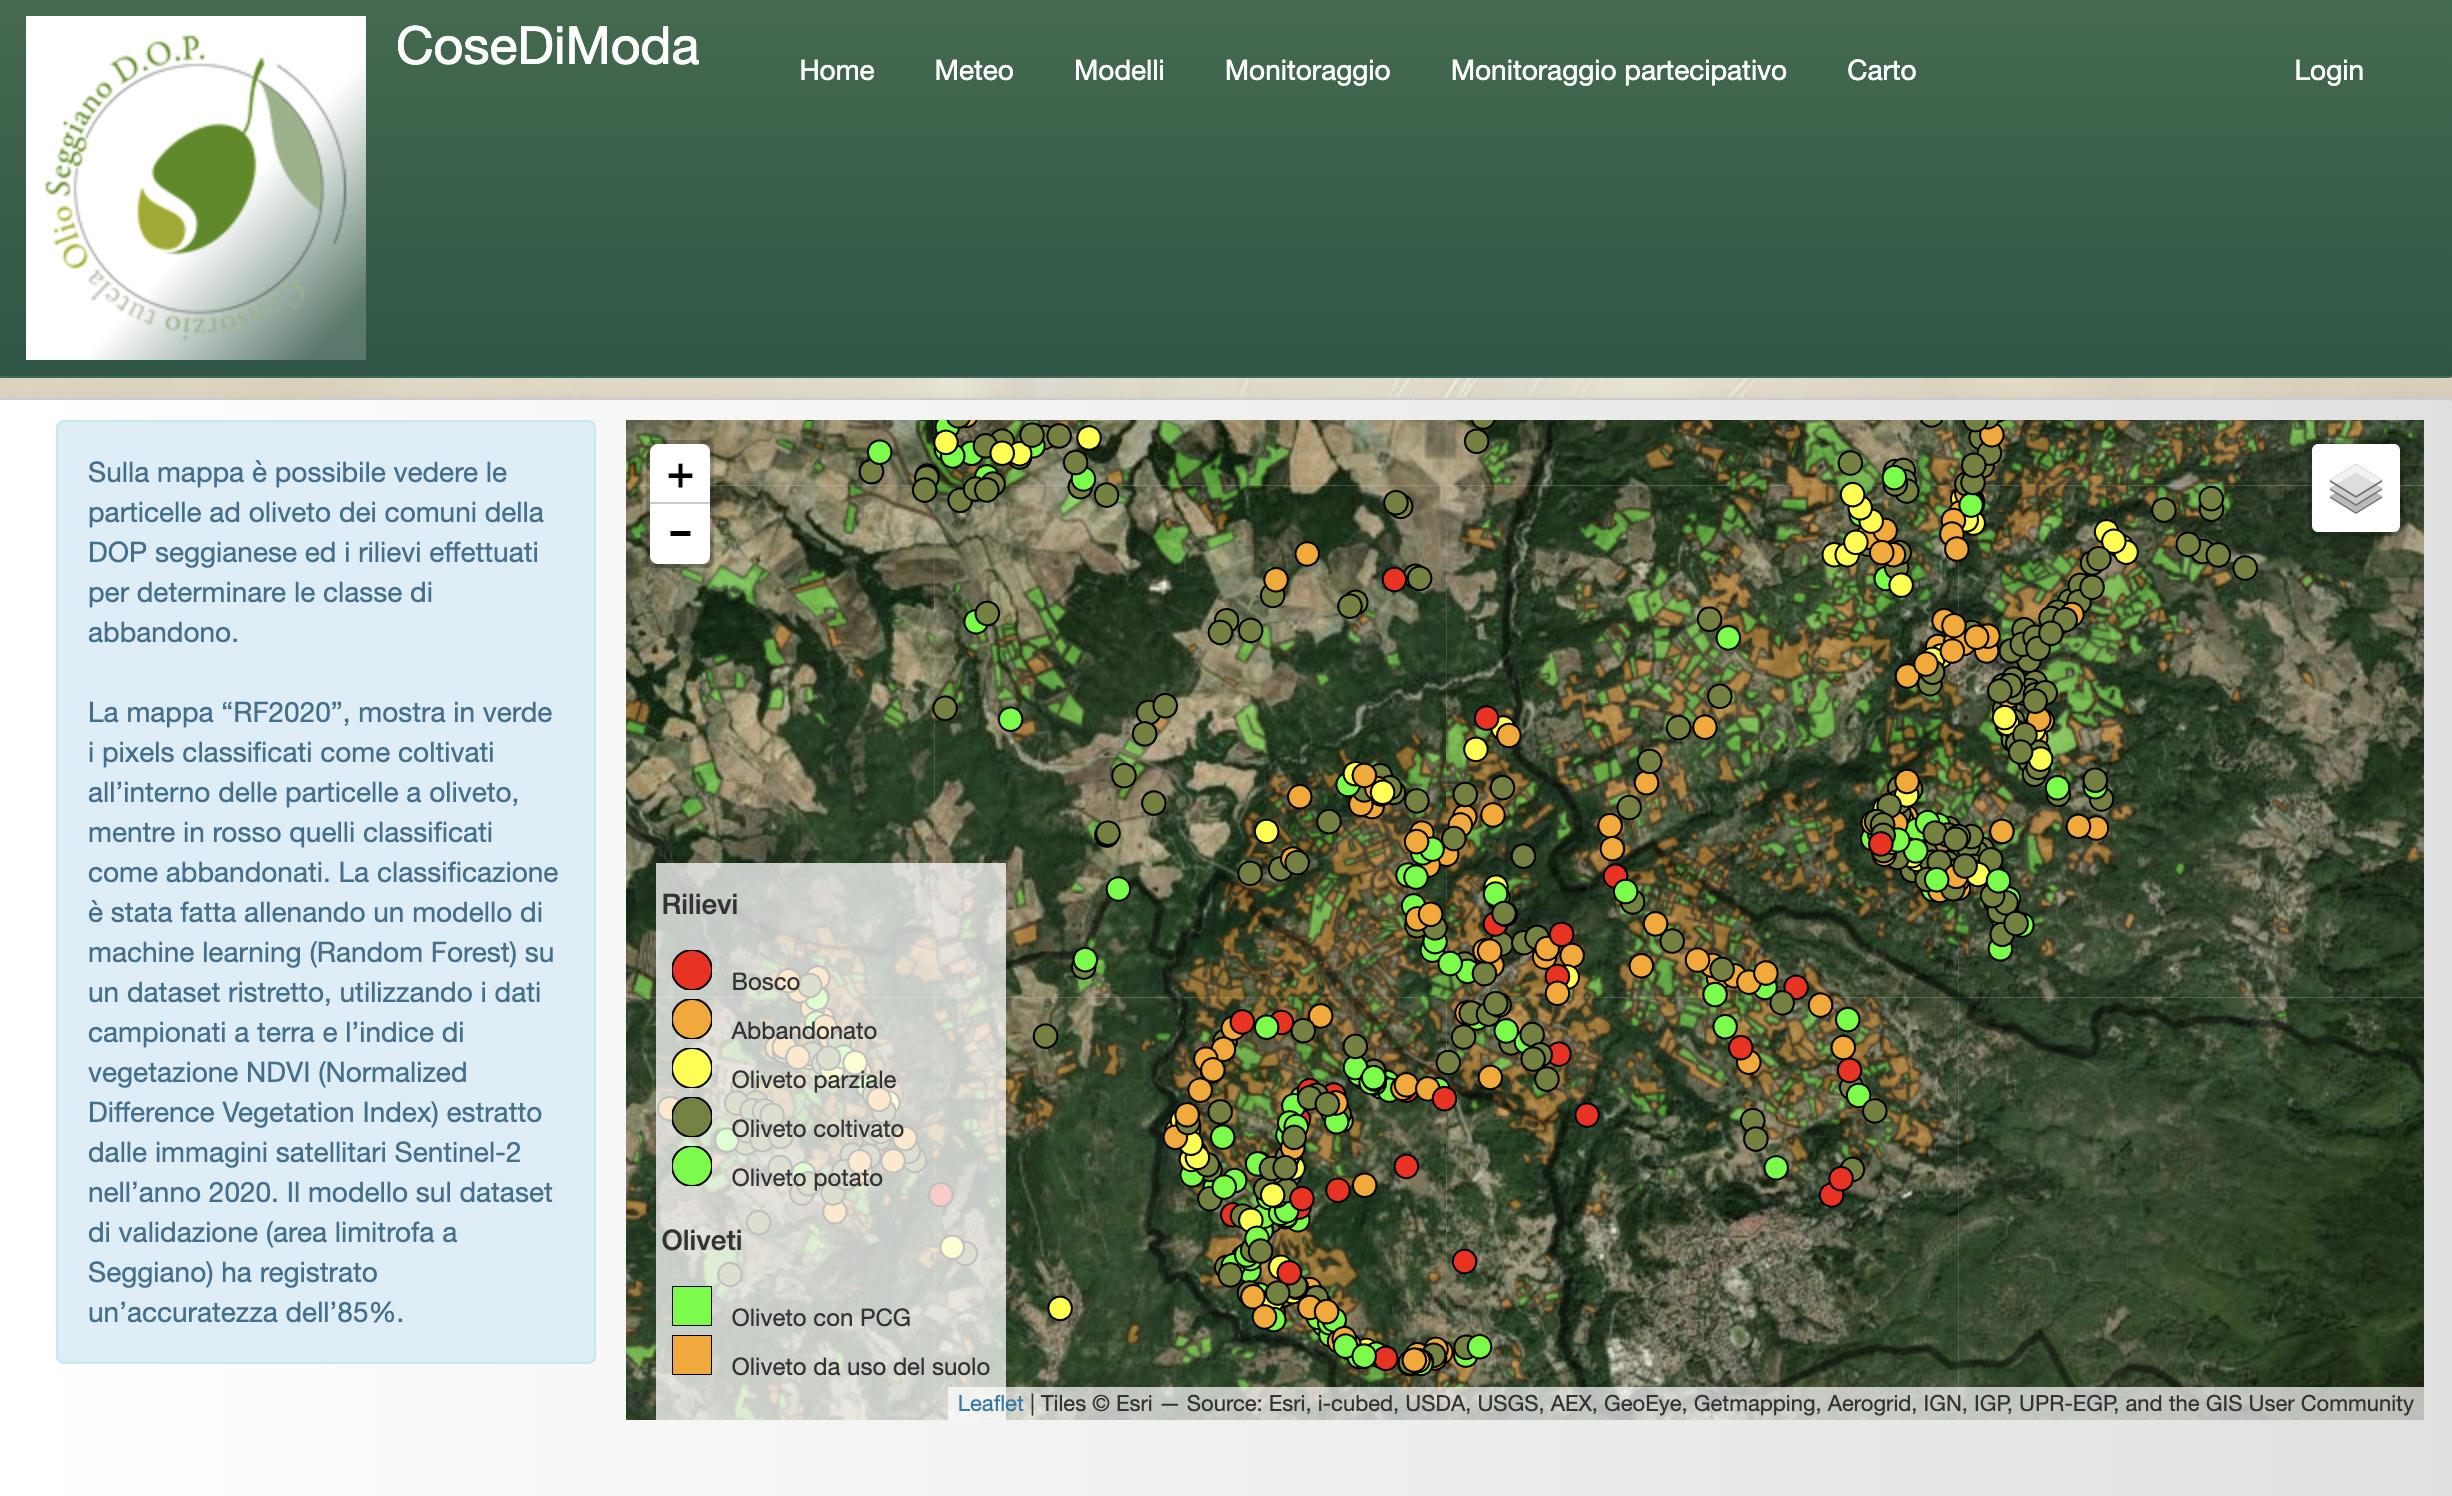Image resolution: width=2452 pixels, height=1496 pixels.
Task: Click the CoseDiModa site title
Action: tap(547, 47)
